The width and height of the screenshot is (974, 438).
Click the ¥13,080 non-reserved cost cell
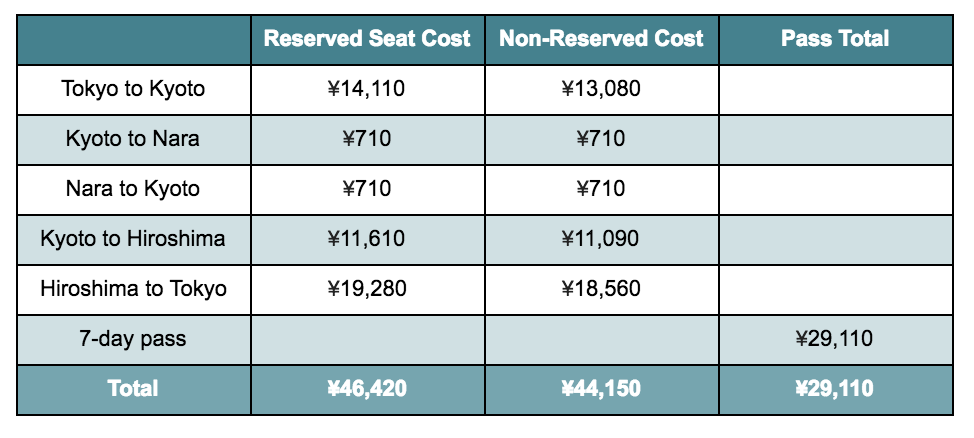(601, 89)
